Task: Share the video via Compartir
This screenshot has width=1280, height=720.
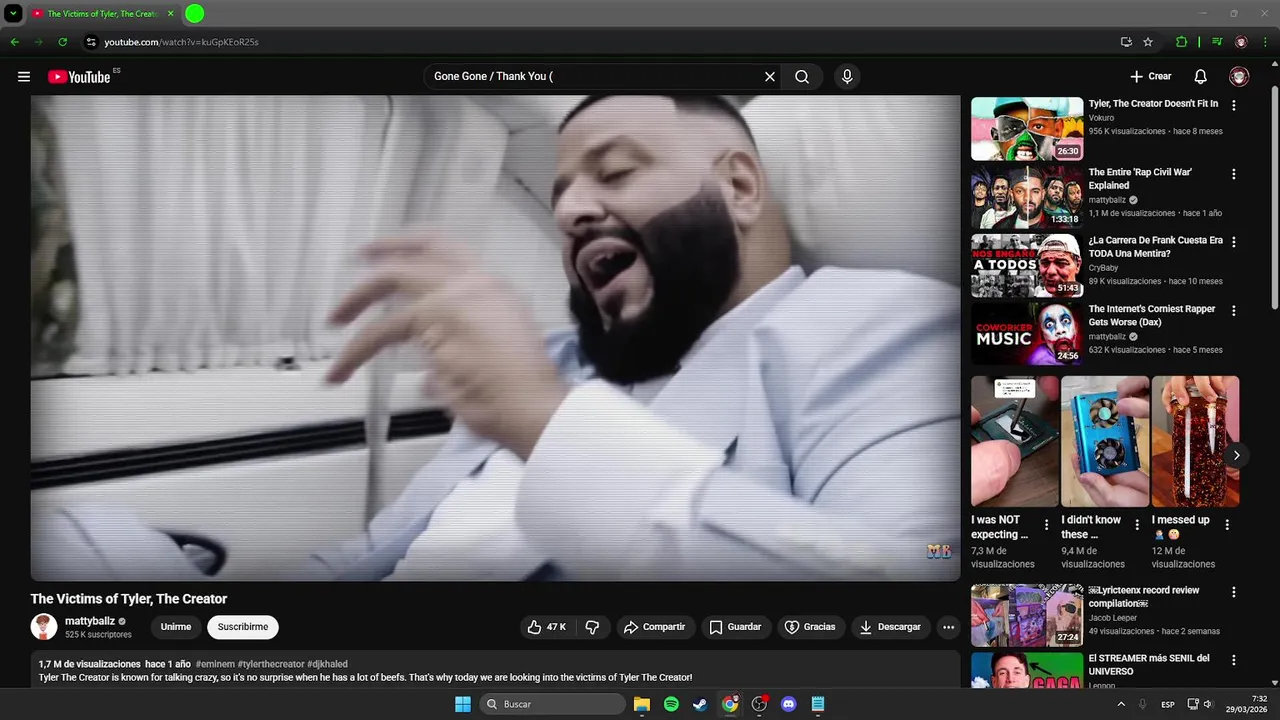Action: coord(655,627)
